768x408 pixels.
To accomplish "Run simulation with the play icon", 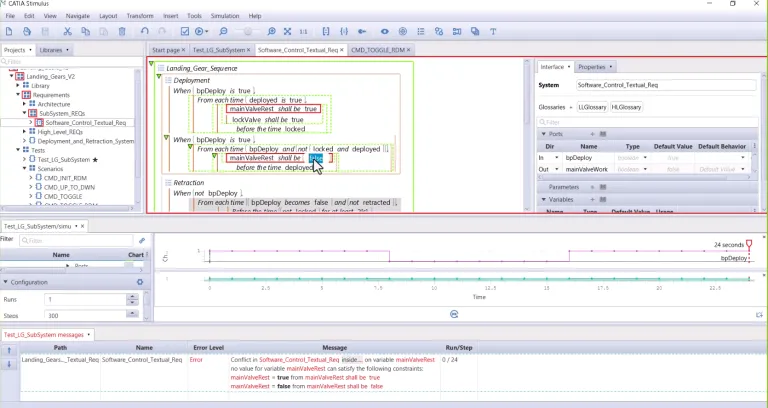I will [x=199, y=31].
